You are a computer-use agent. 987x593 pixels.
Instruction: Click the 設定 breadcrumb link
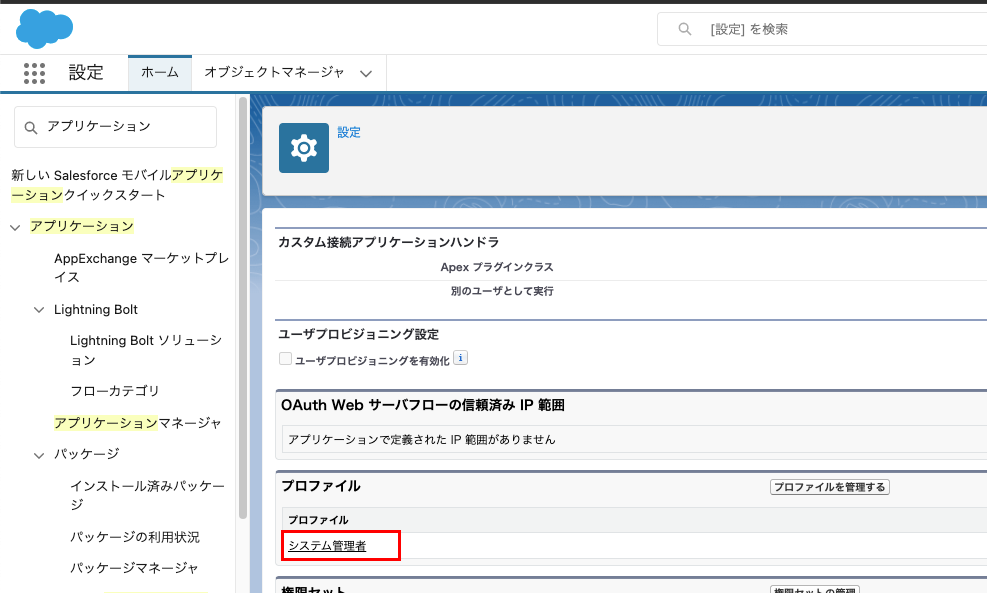(x=349, y=132)
